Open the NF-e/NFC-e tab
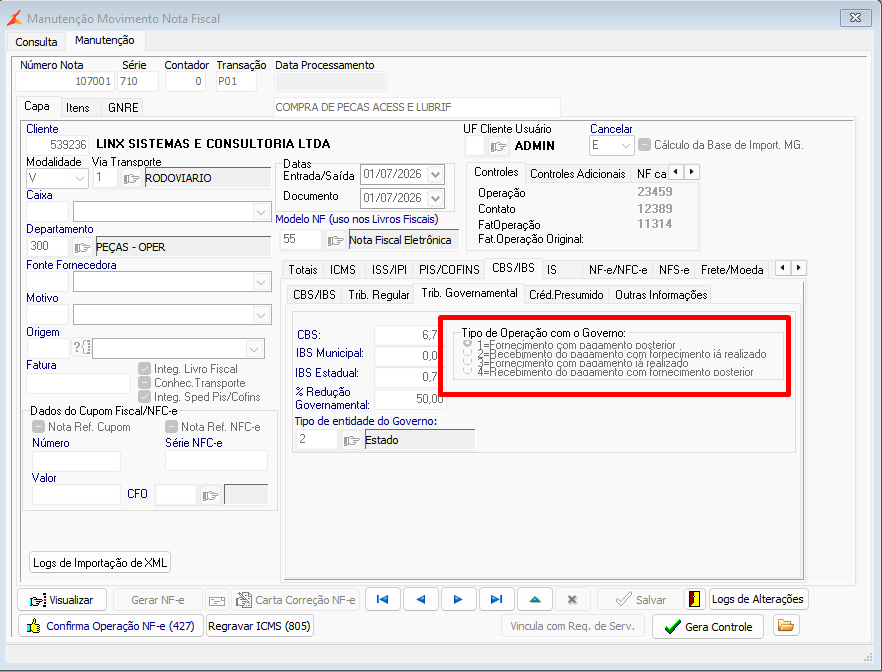882x672 pixels. 618,270
